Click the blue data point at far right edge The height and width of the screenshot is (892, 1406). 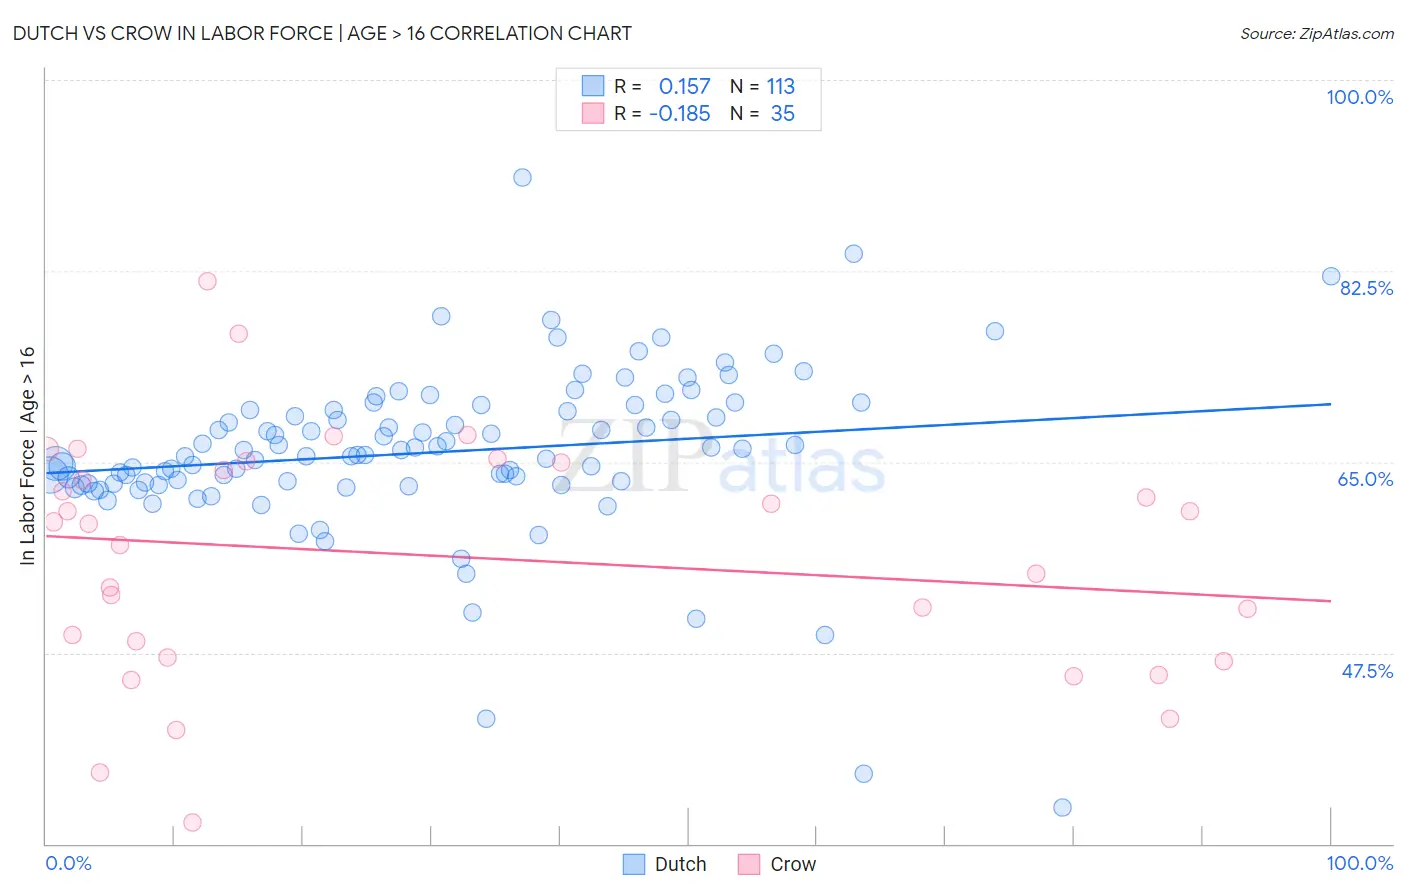click(1331, 276)
